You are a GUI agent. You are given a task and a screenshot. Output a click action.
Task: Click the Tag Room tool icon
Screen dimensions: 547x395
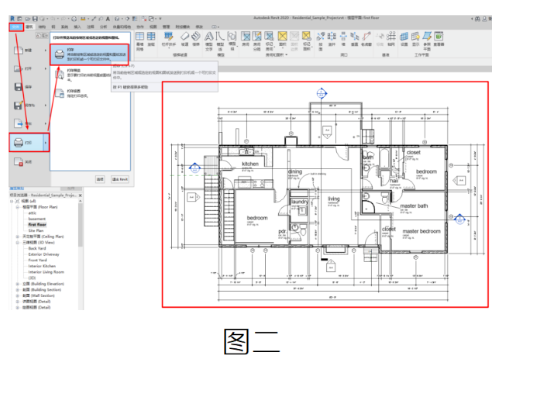tap(269, 36)
